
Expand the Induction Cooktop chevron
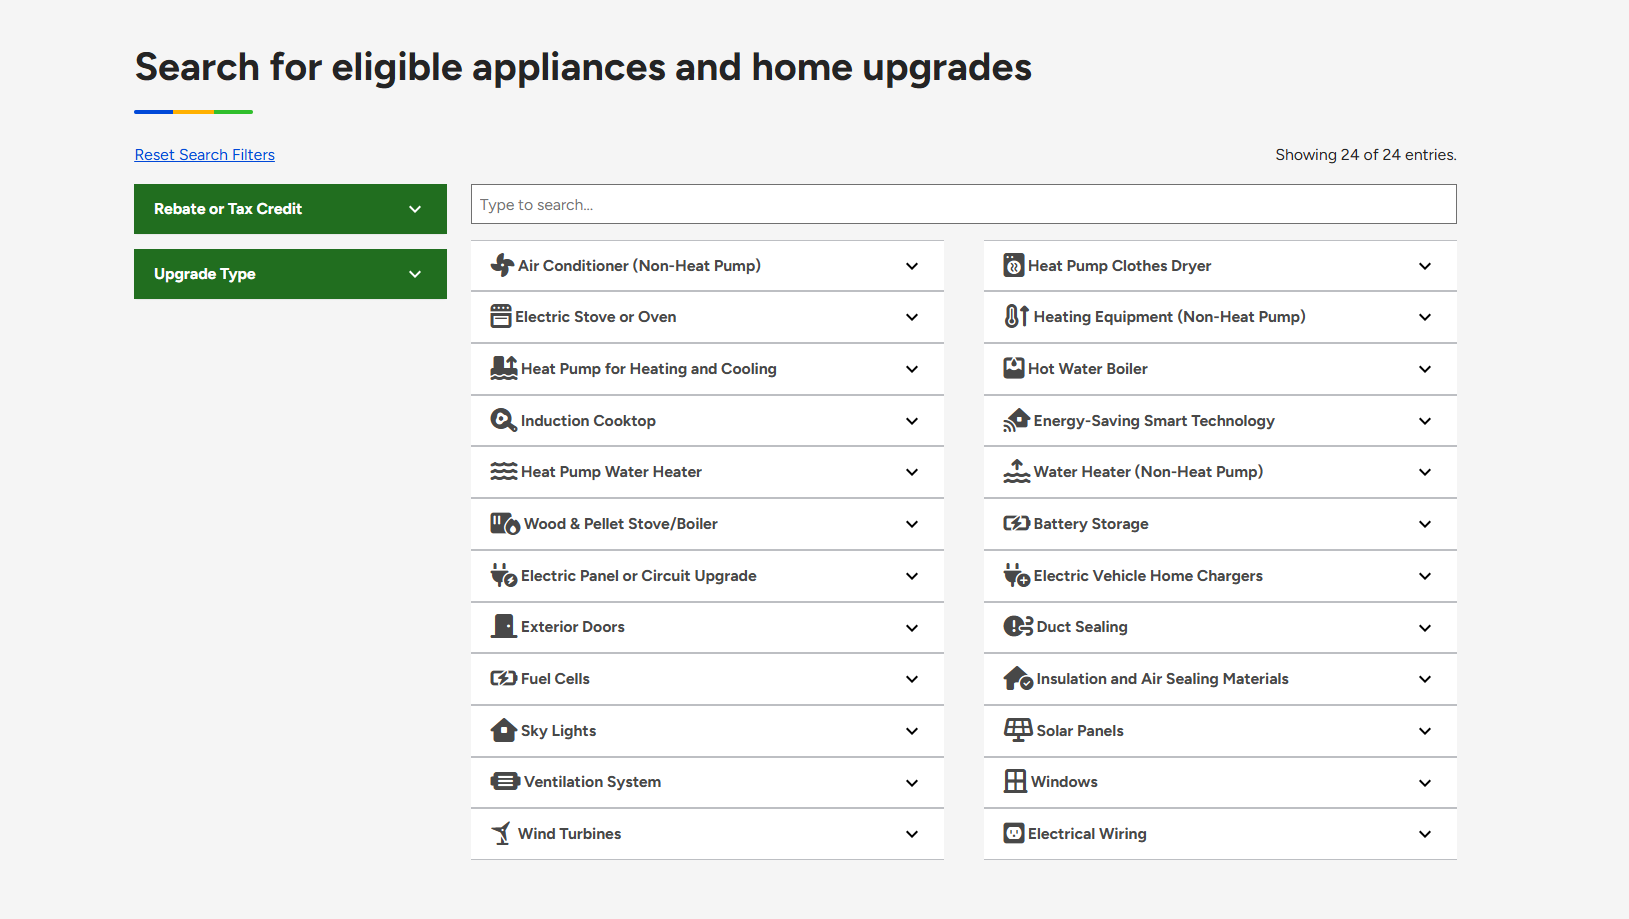click(912, 421)
